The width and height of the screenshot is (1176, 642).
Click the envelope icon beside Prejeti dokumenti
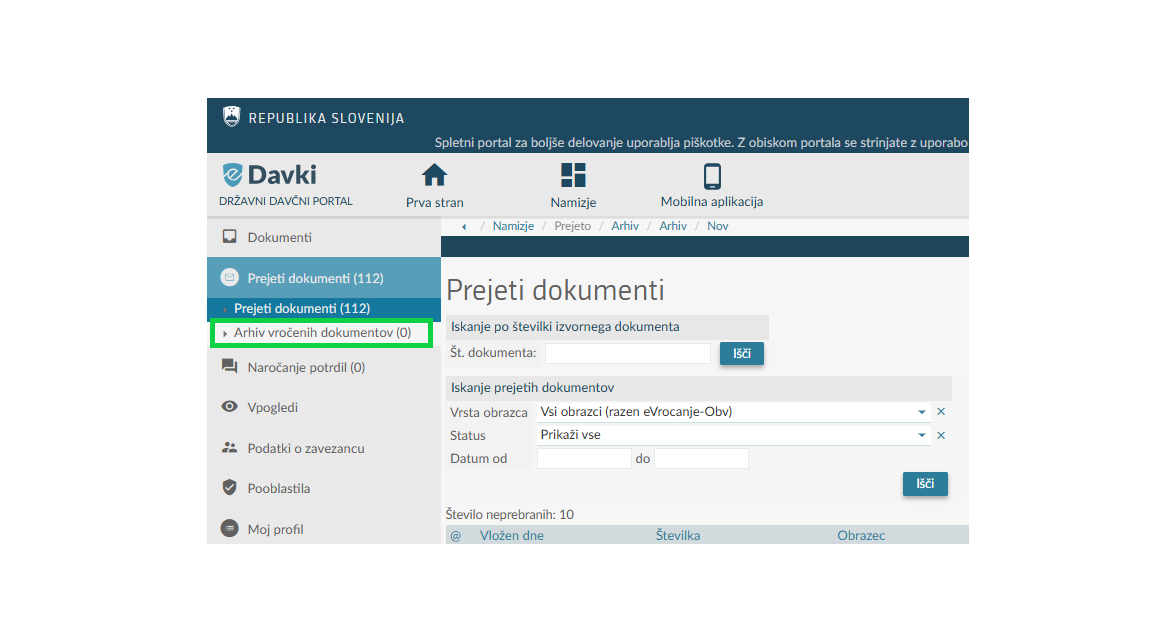point(230,278)
